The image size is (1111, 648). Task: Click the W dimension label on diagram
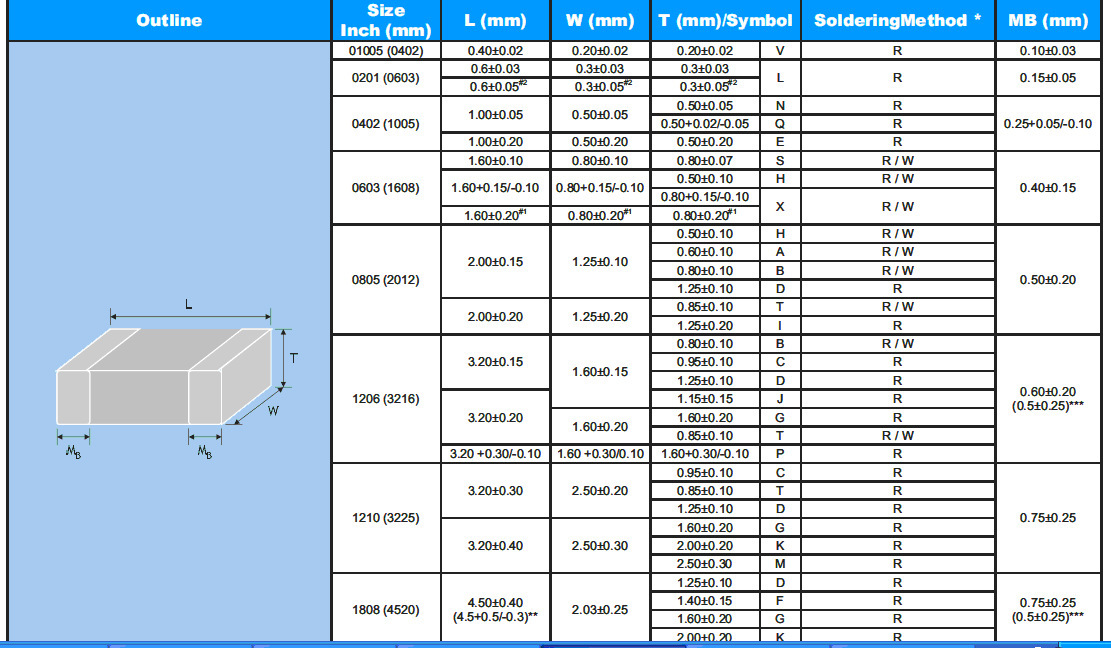pyautogui.click(x=273, y=411)
